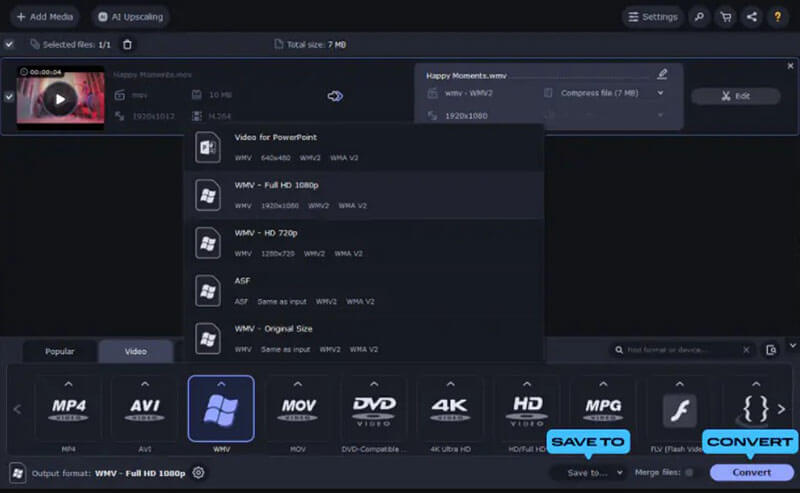
Task: Click the output resolution 1920x1080 value
Action: point(466,116)
